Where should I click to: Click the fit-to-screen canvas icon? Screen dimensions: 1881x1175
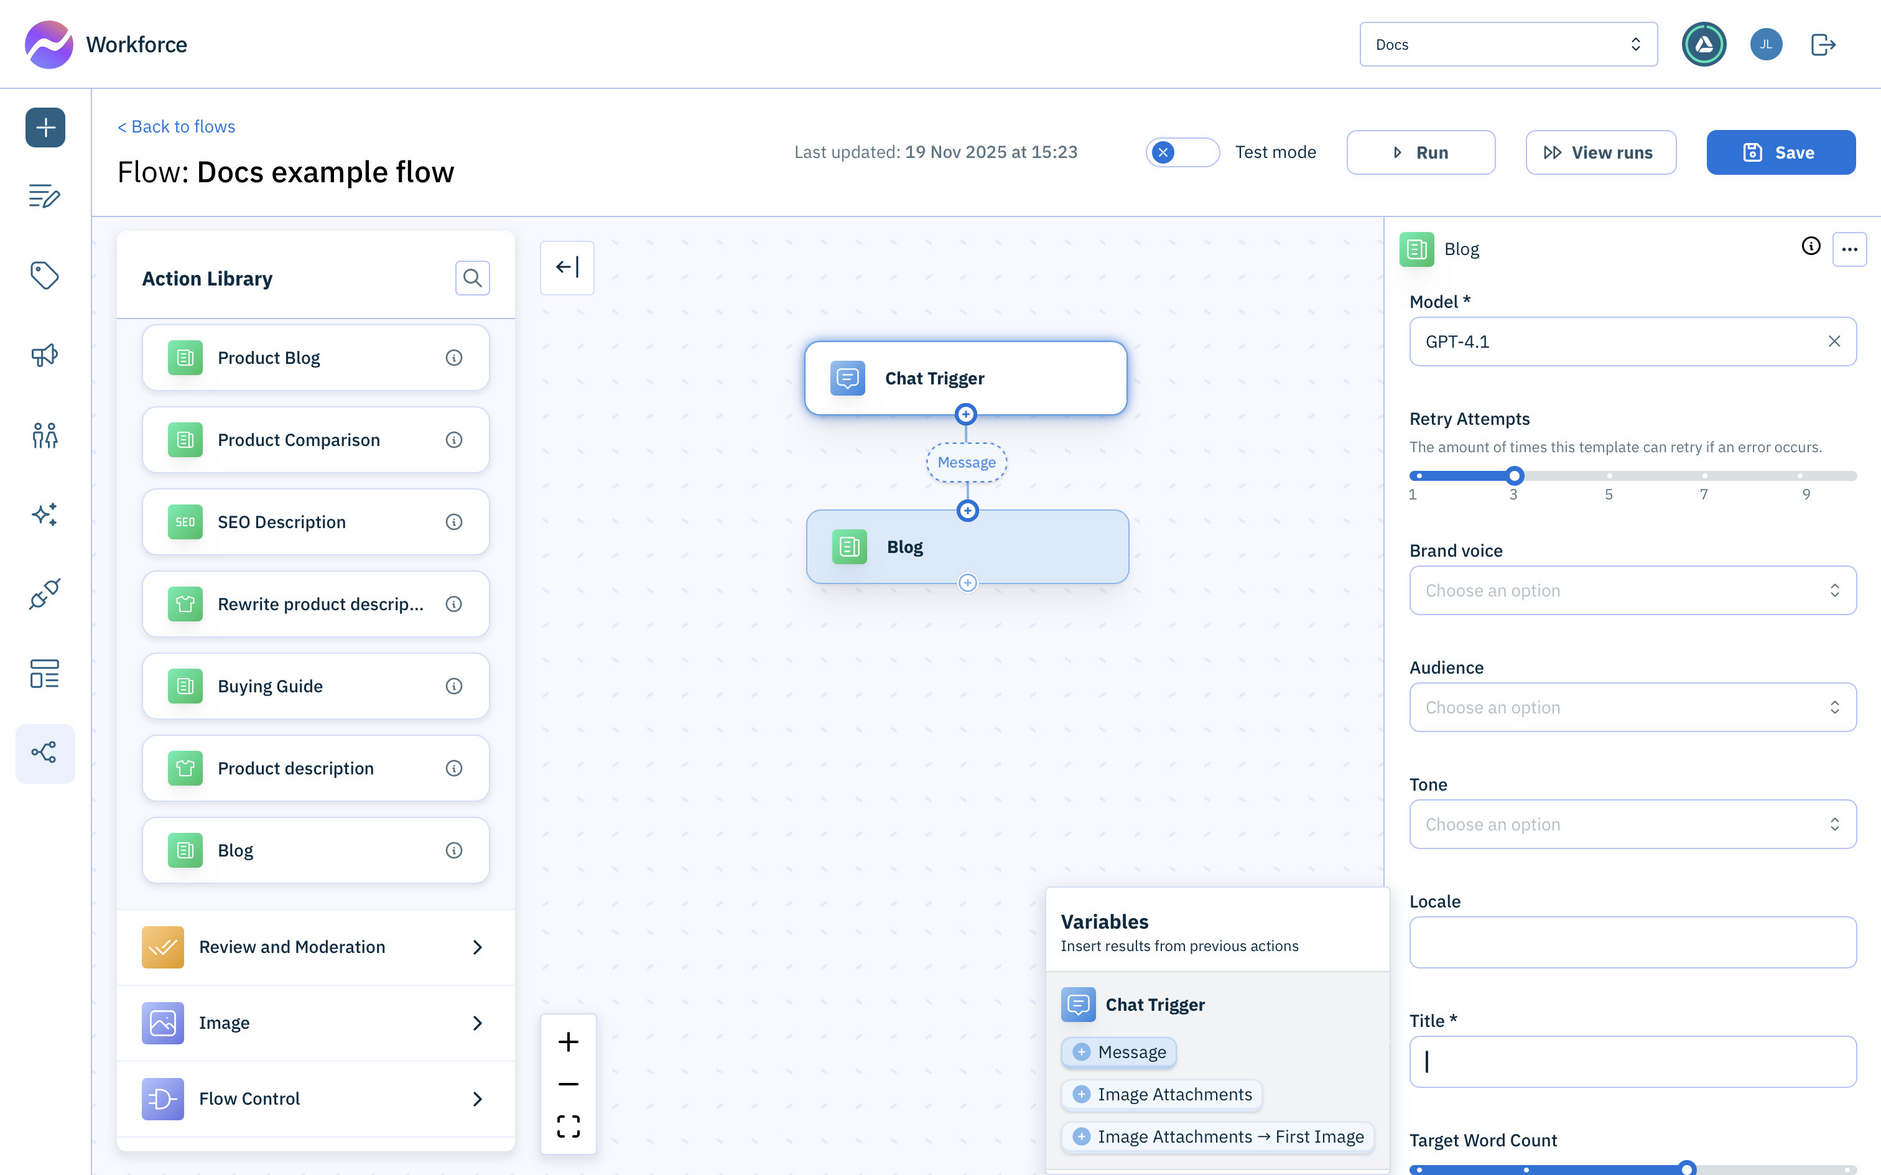(568, 1127)
